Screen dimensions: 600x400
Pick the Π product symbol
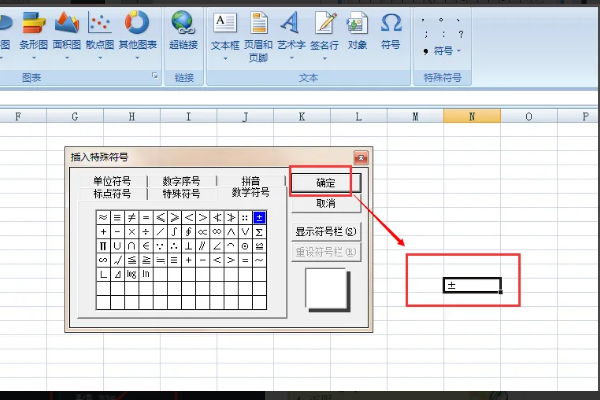[103, 246]
